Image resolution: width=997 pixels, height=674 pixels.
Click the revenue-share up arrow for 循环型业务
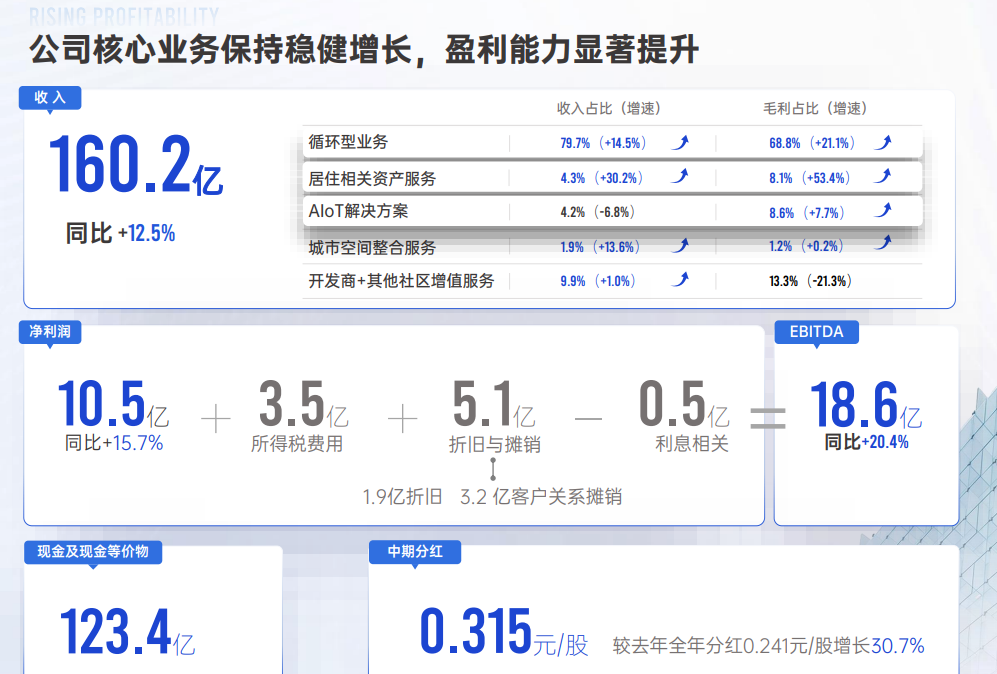coord(680,142)
